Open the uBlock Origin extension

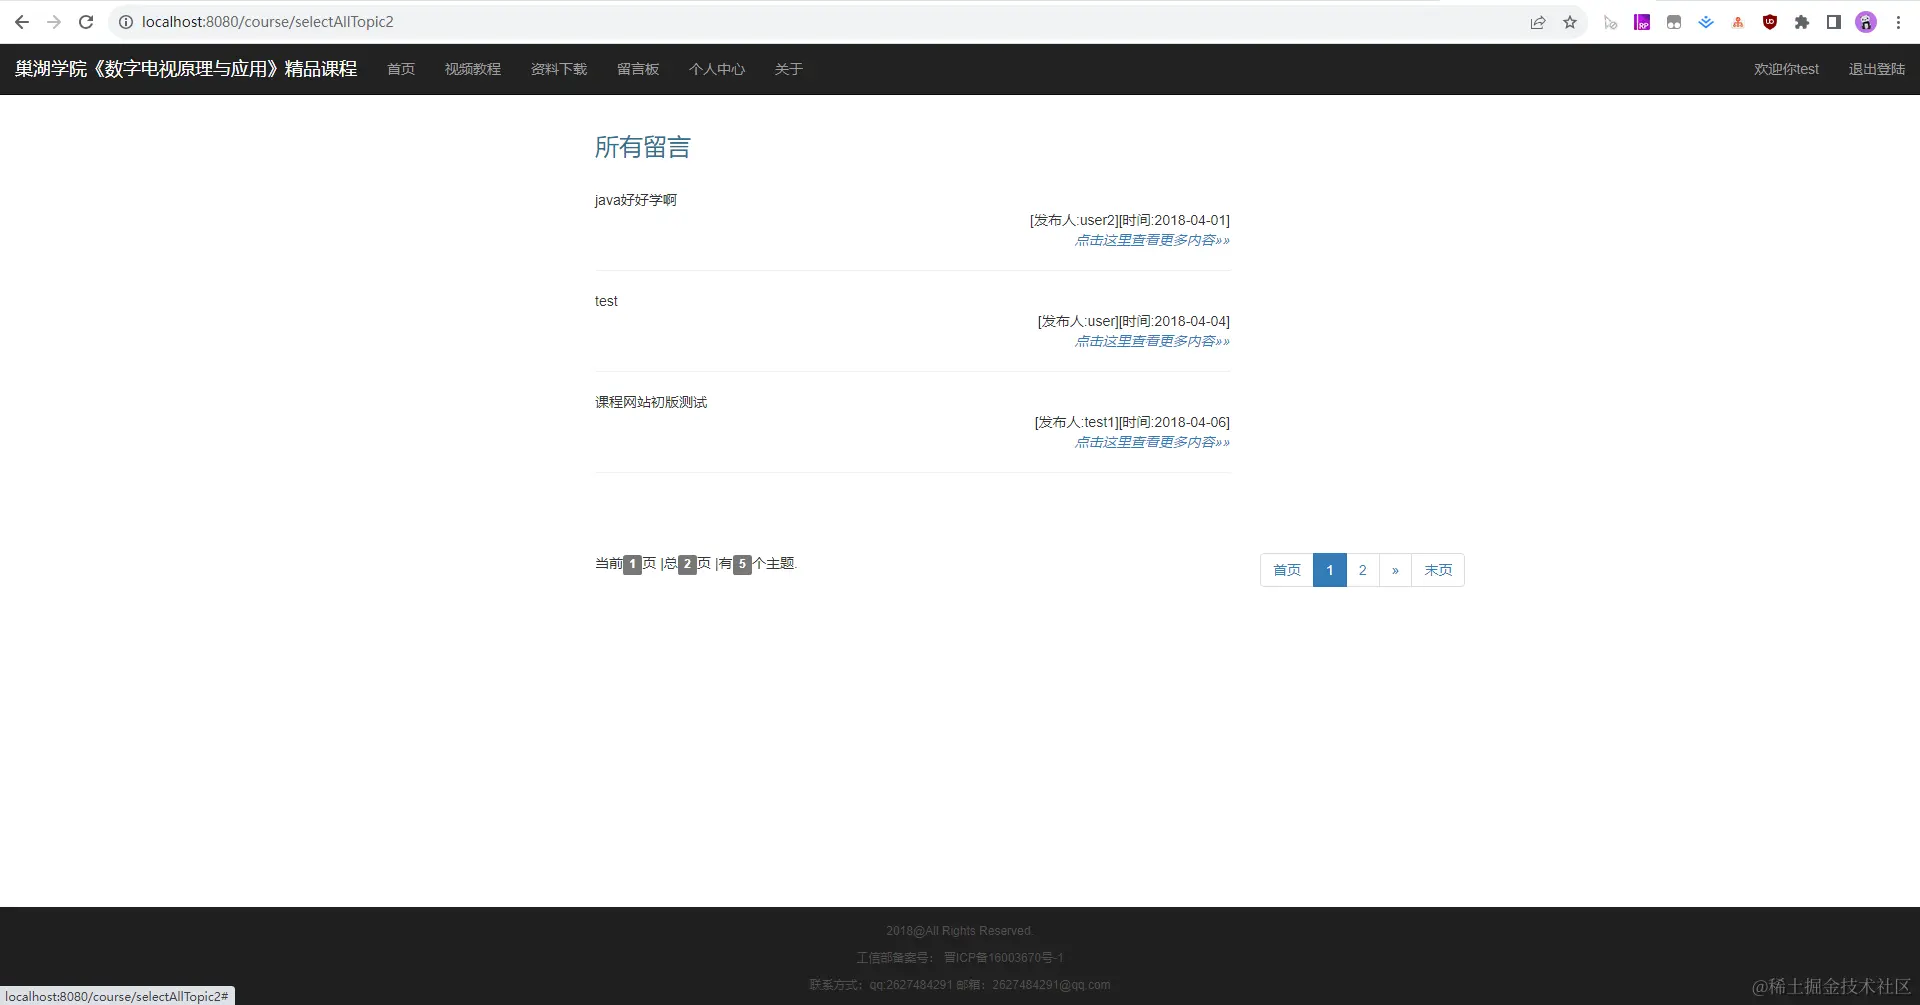(x=1770, y=21)
